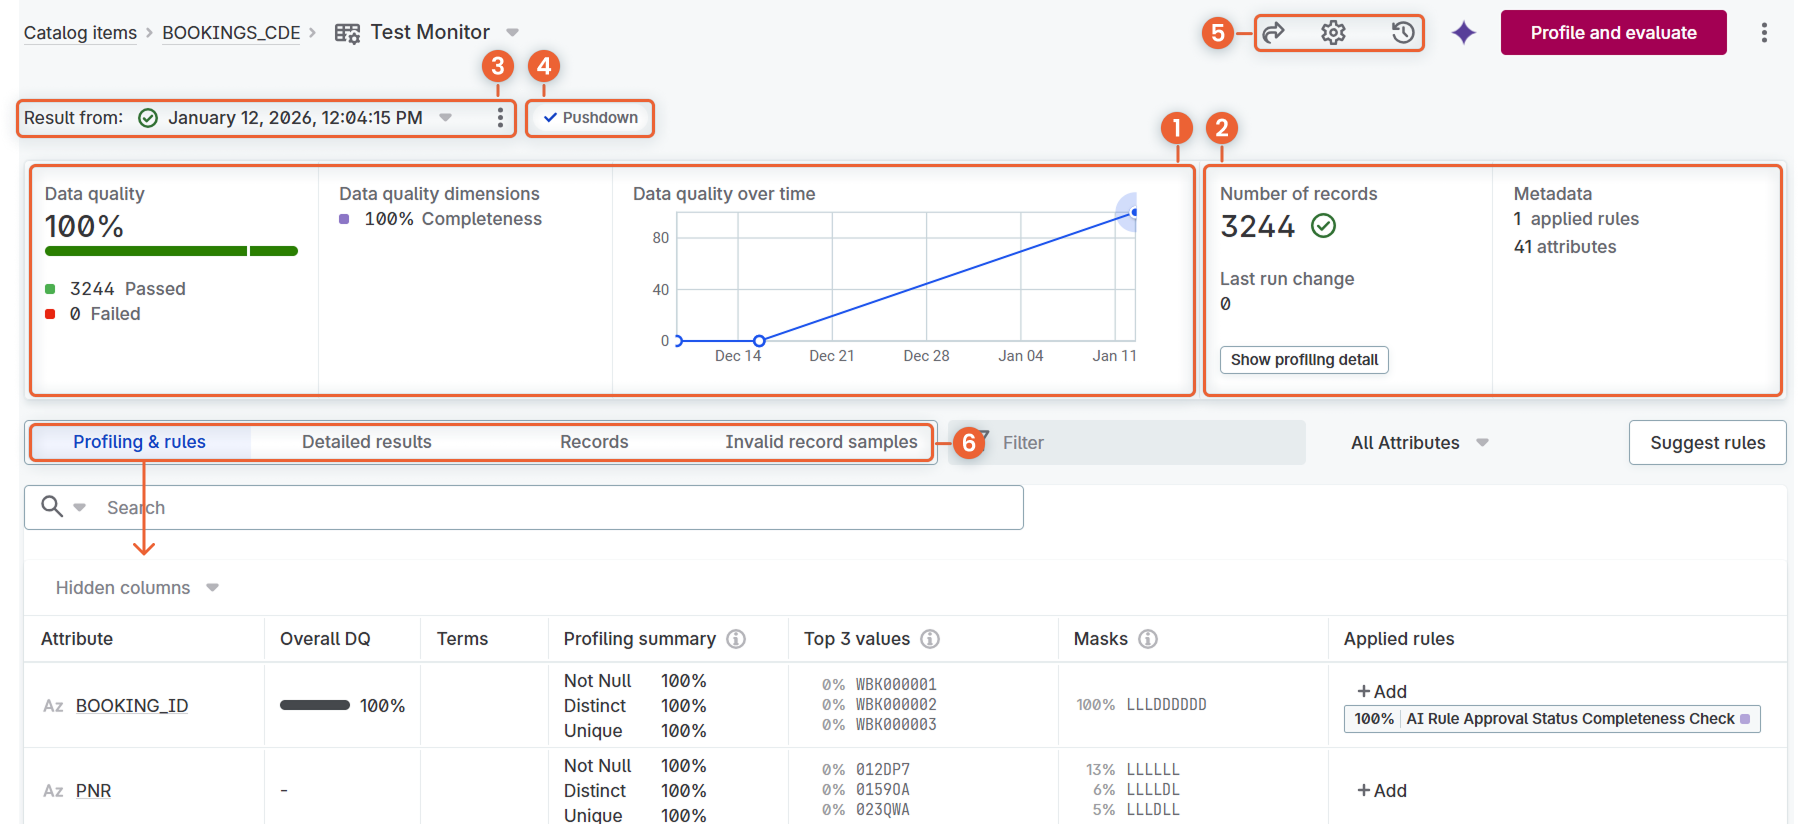Expand the Result from date dropdown
Viewport: 1799px width, 824px height.
coord(446,118)
